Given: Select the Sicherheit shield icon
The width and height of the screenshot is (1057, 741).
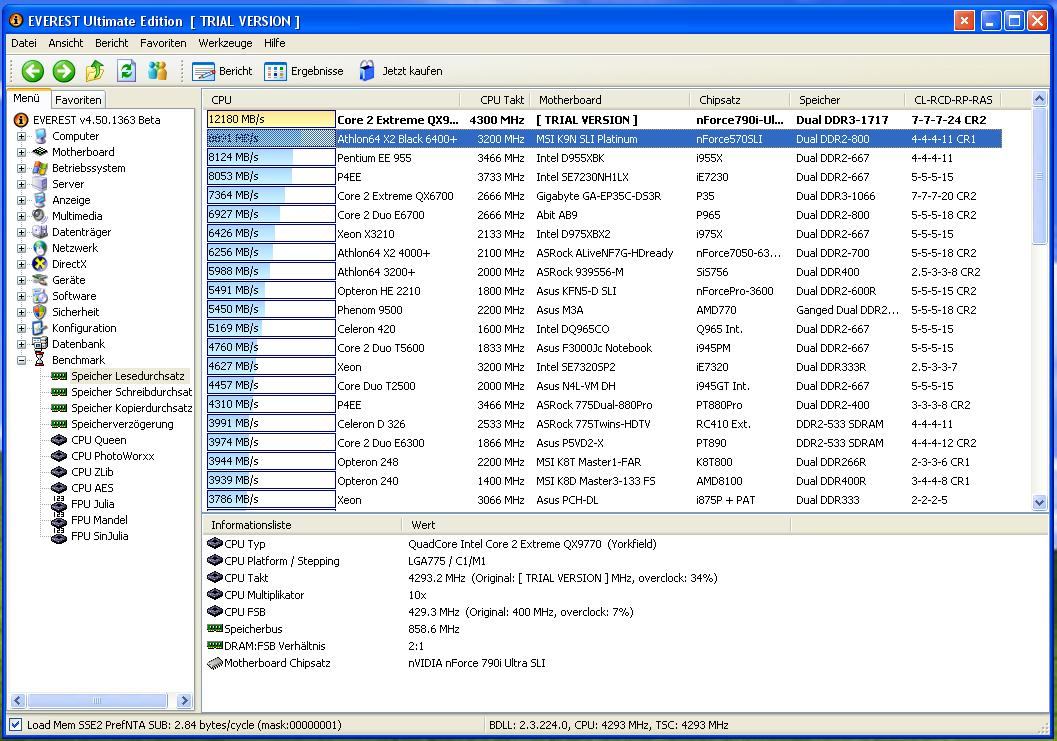Looking at the screenshot, I should pyautogui.click(x=40, y=312).
